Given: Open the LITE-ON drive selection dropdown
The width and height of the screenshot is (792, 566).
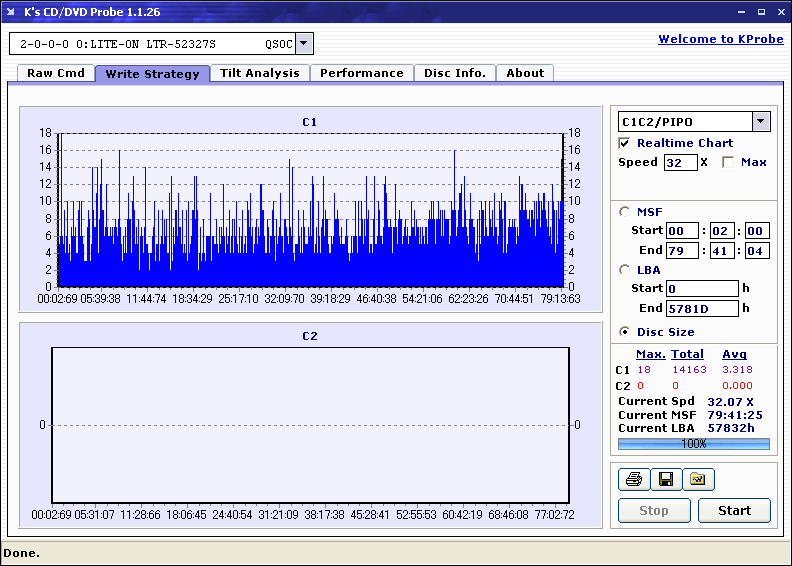Looking at the screenshot, I should click(305, 44).
